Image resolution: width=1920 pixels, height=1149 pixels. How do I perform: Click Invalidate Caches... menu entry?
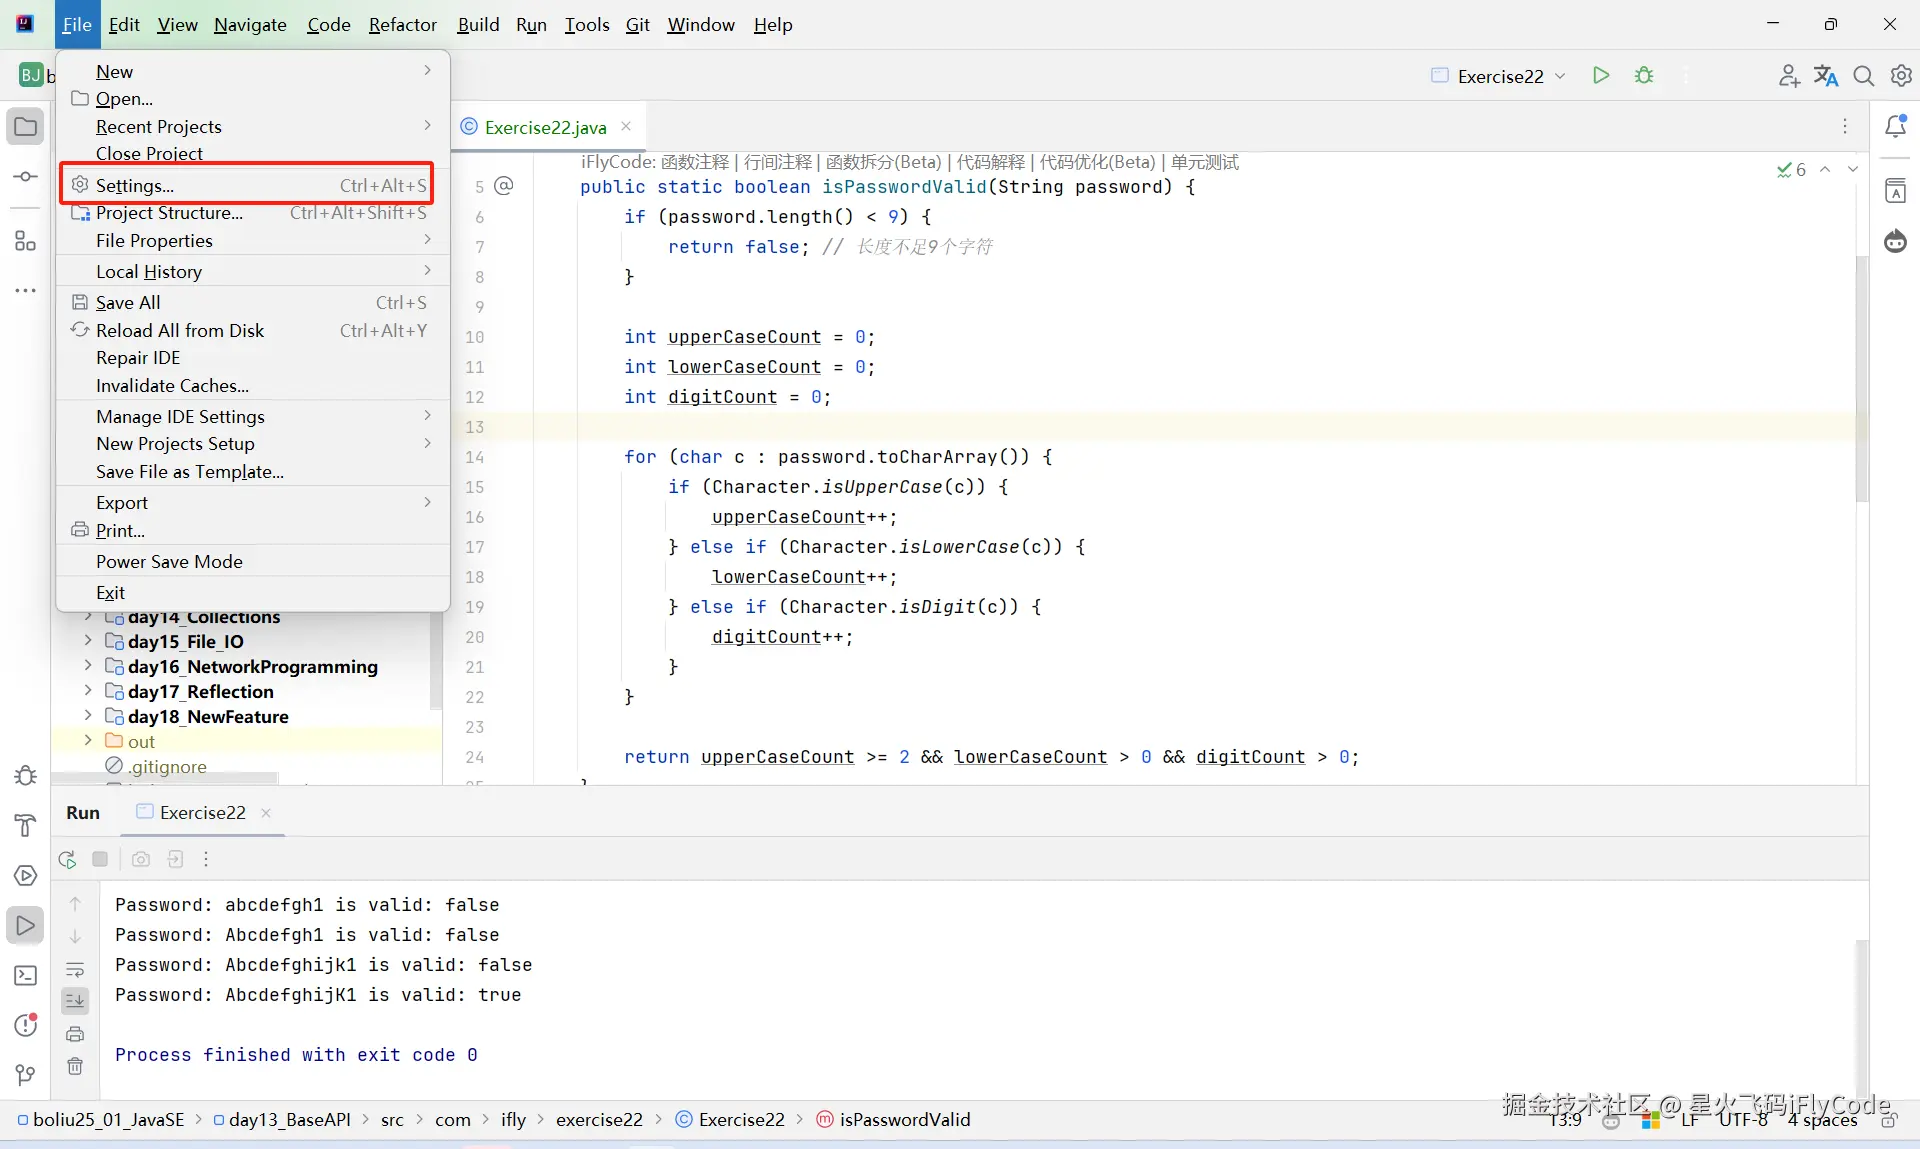(172, 386)
